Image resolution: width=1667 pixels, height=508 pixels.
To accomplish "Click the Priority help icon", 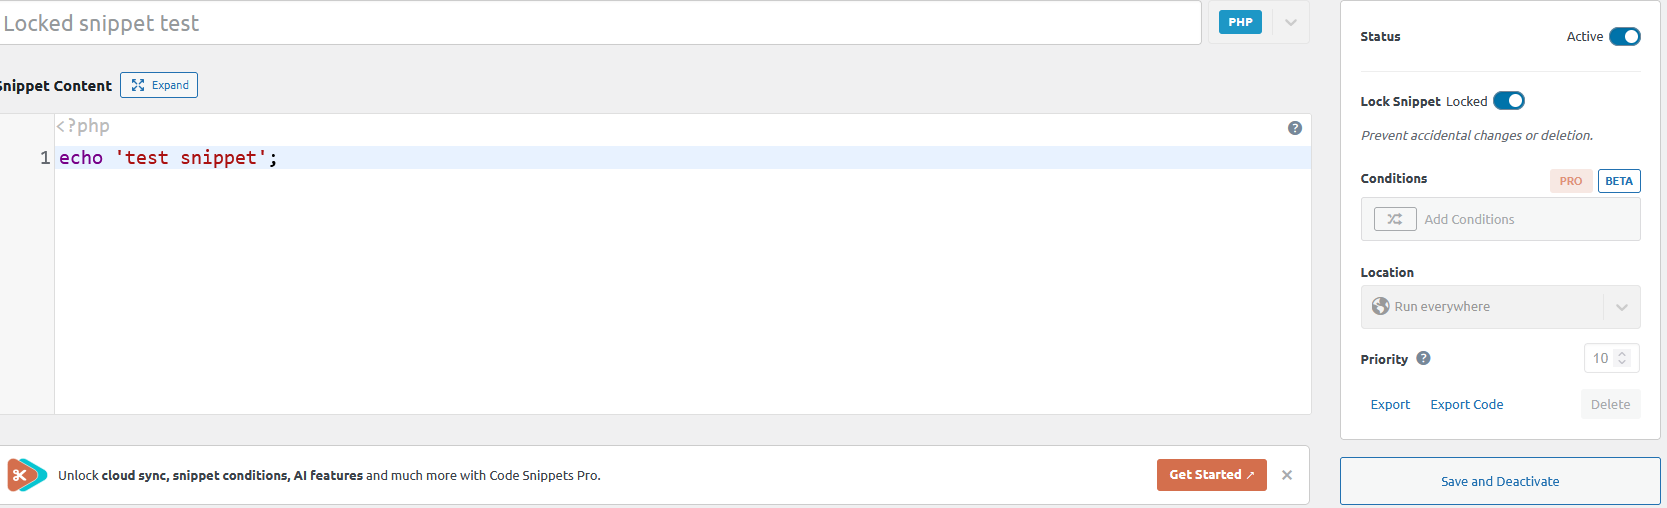I will click(1423, 358).
